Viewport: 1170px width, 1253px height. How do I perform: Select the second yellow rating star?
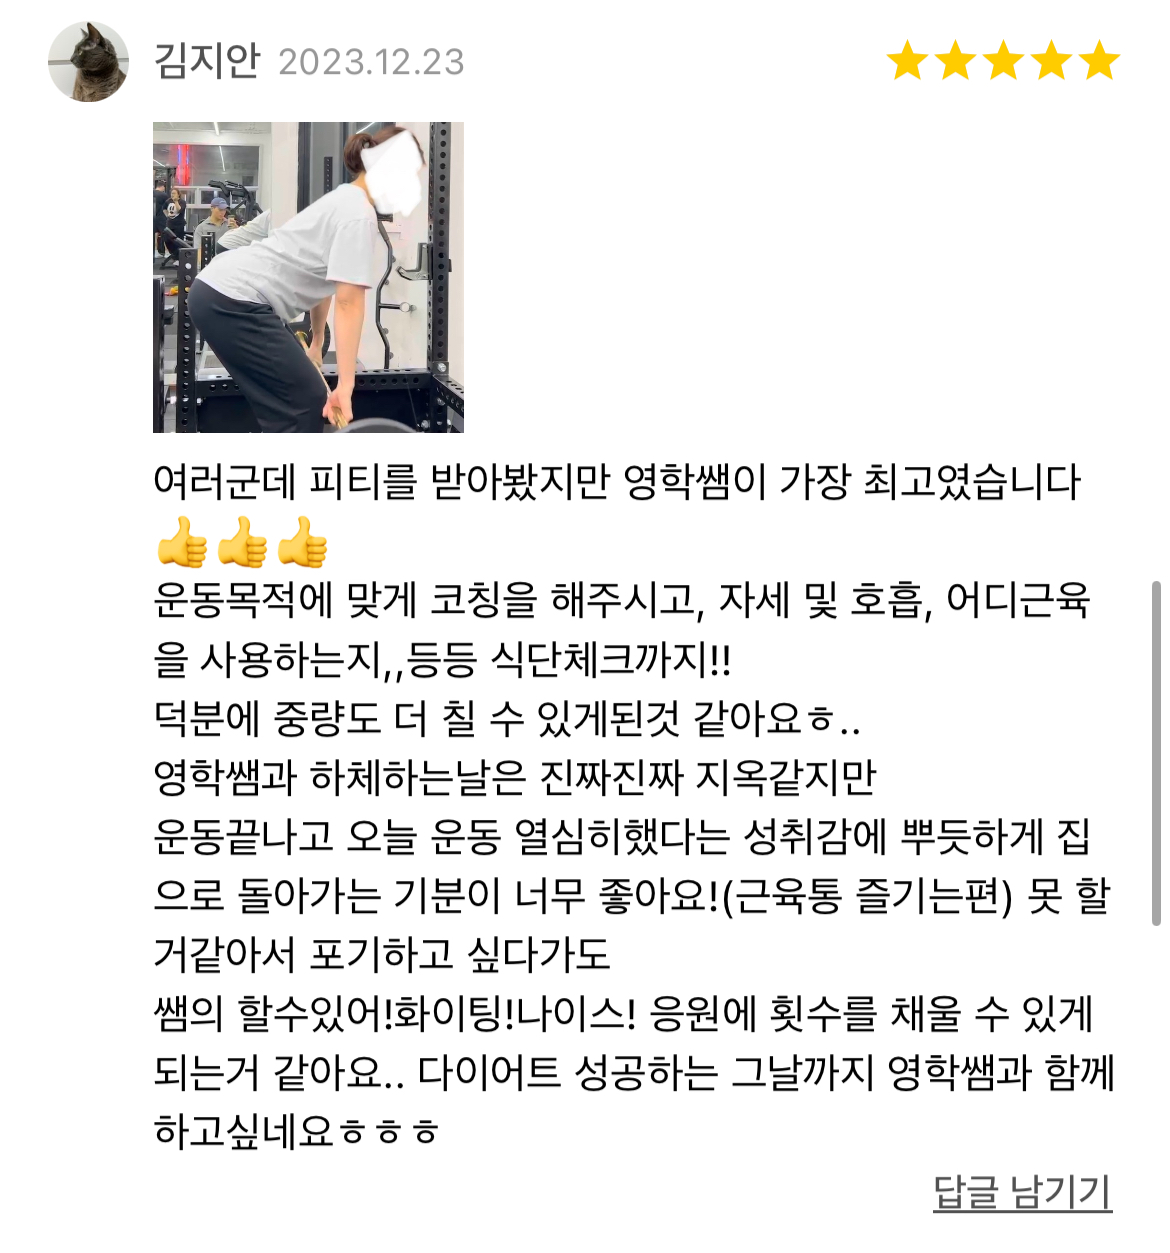click(x=956, y=61)
